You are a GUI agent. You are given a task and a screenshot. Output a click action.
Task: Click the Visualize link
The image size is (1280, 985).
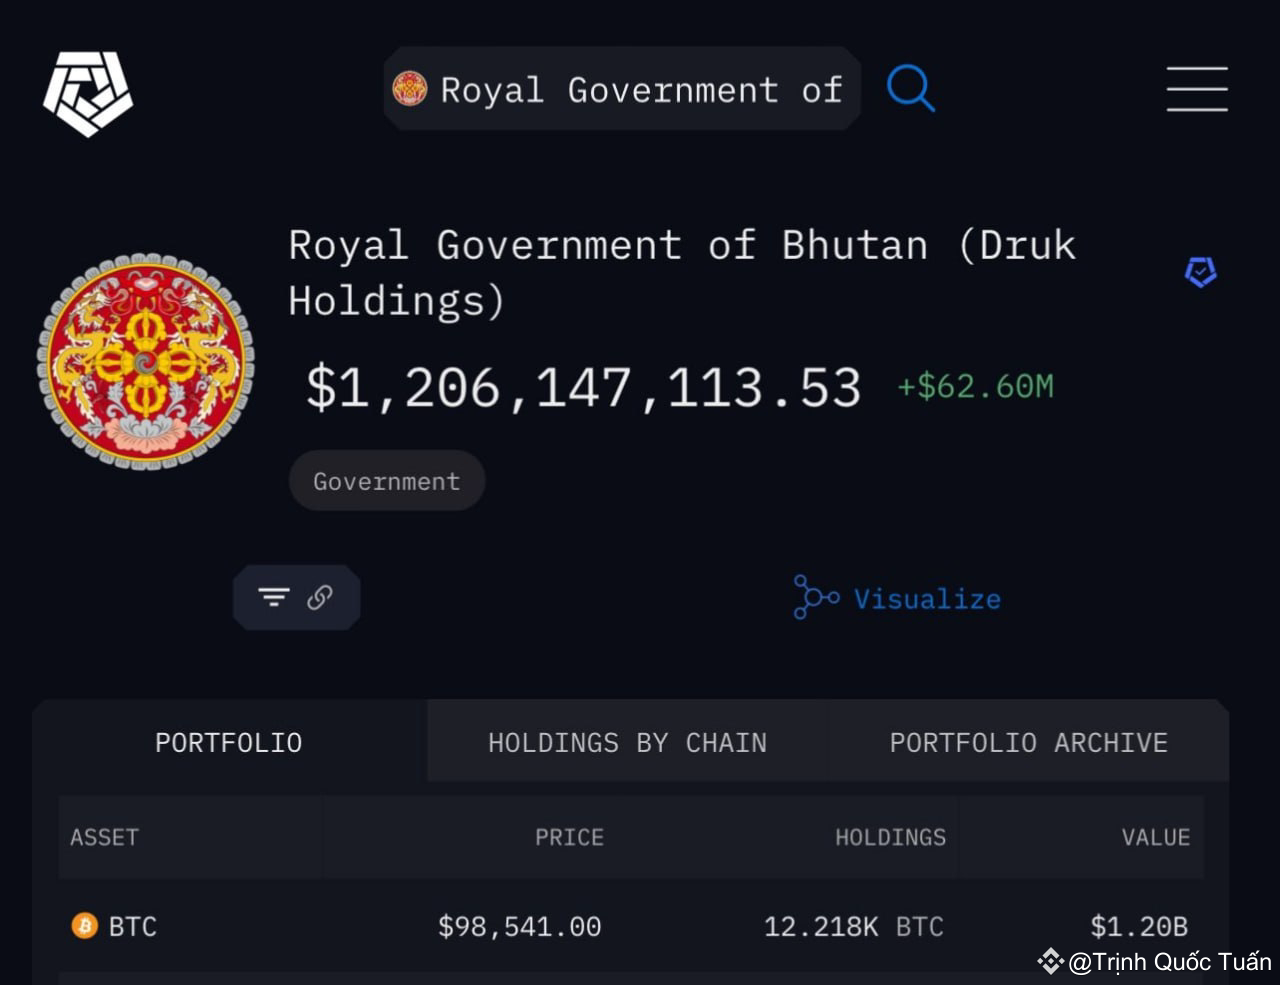[926, 598]
